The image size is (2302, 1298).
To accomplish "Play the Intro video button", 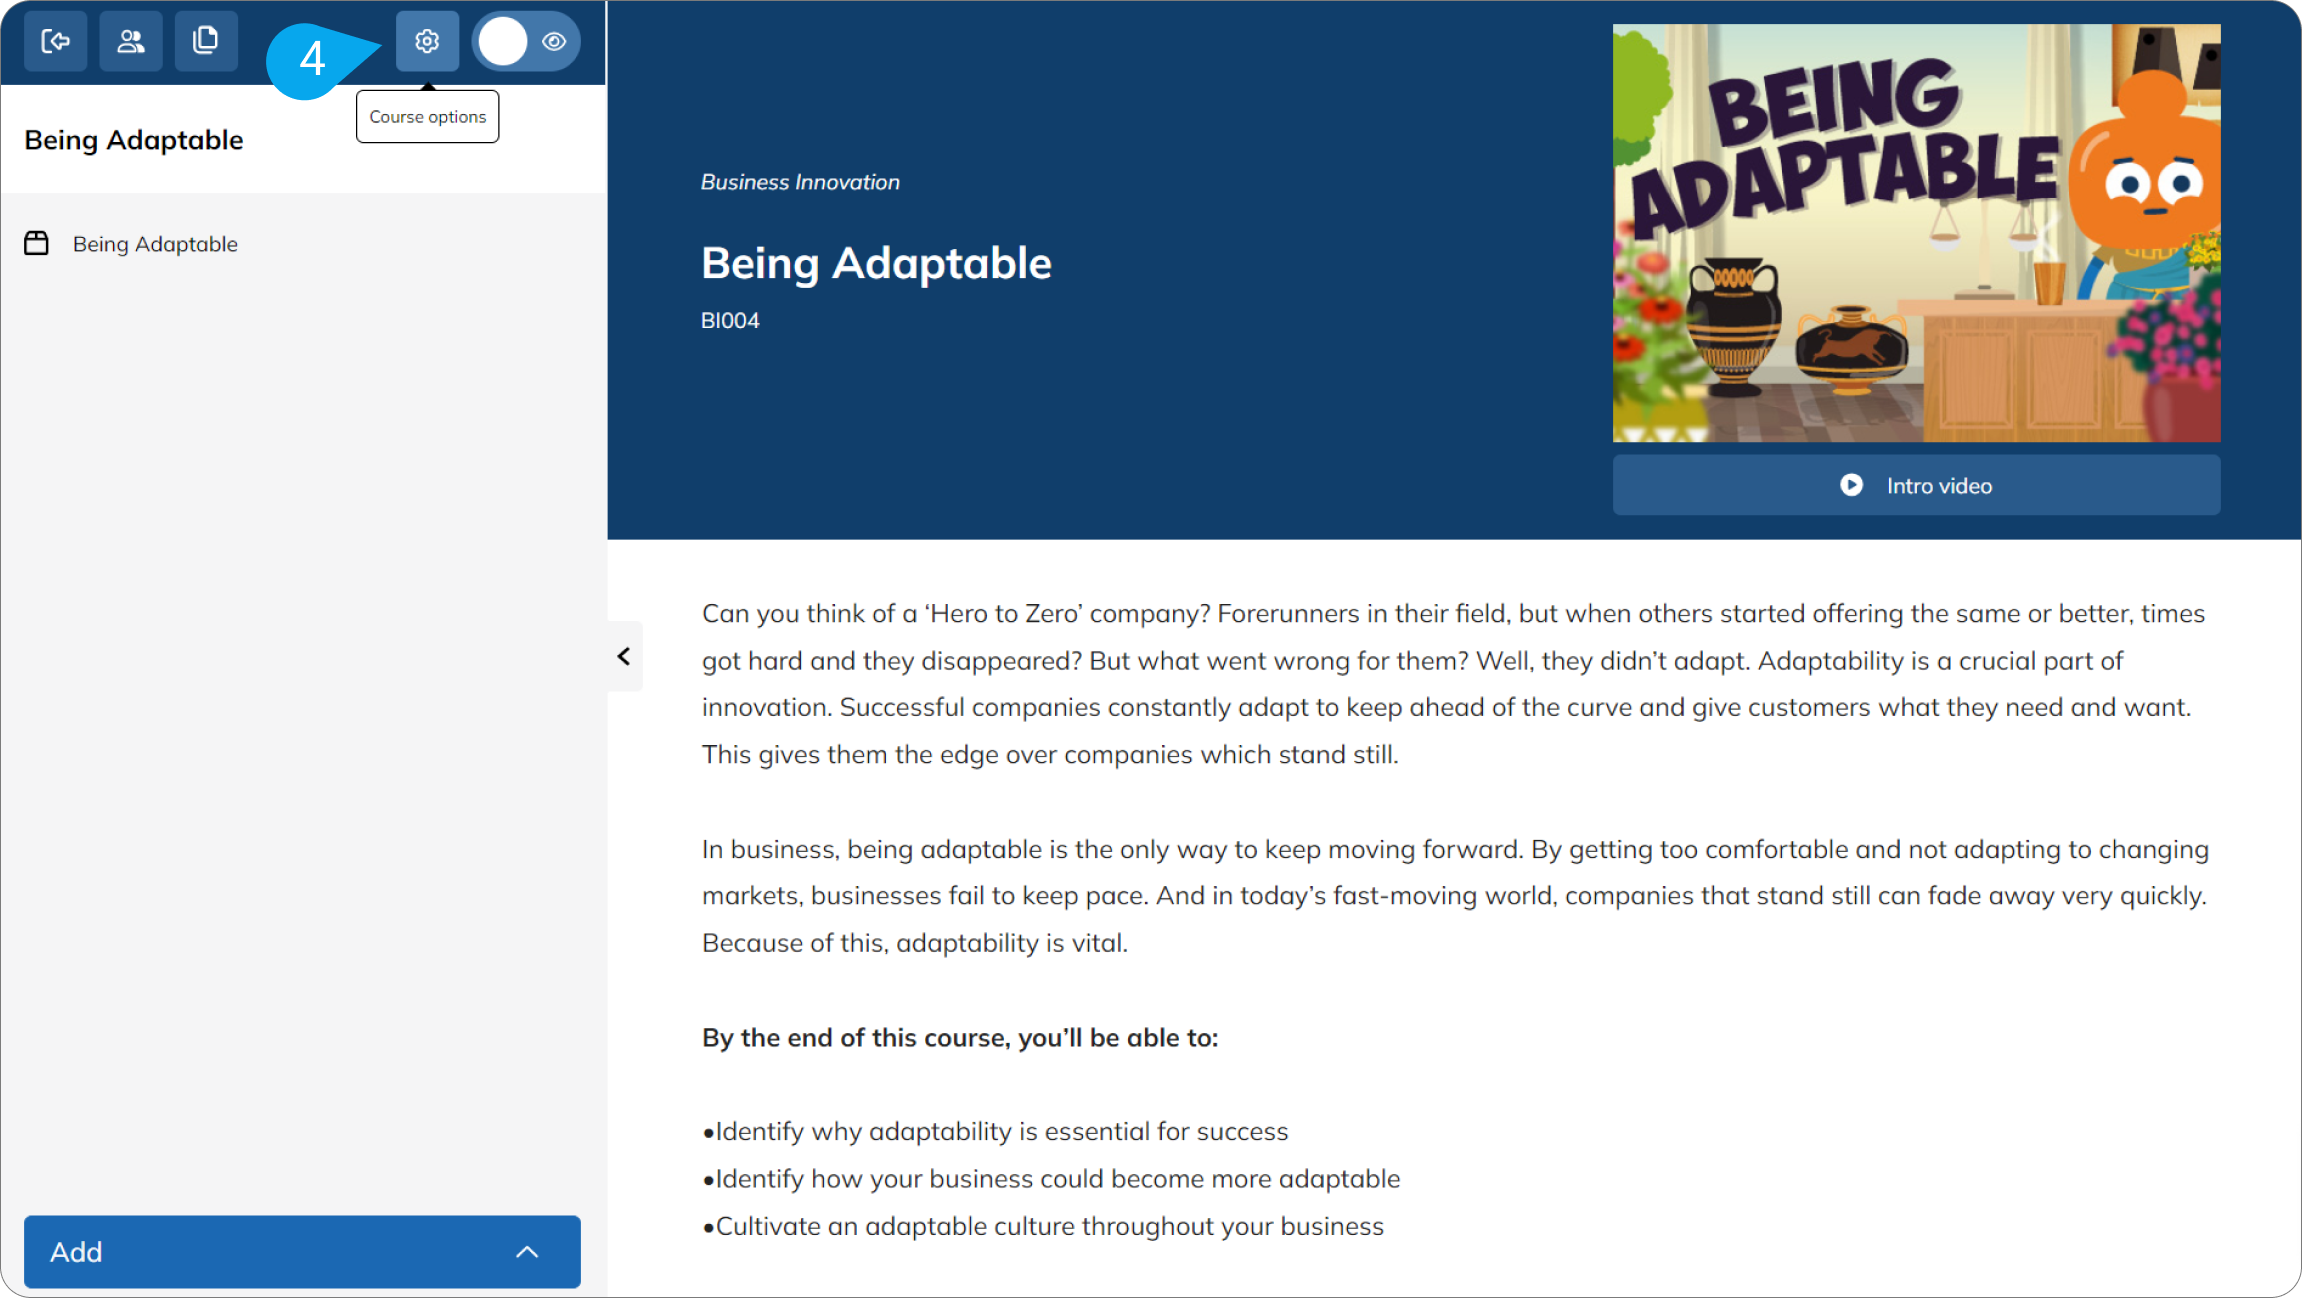I will 1916,485.
